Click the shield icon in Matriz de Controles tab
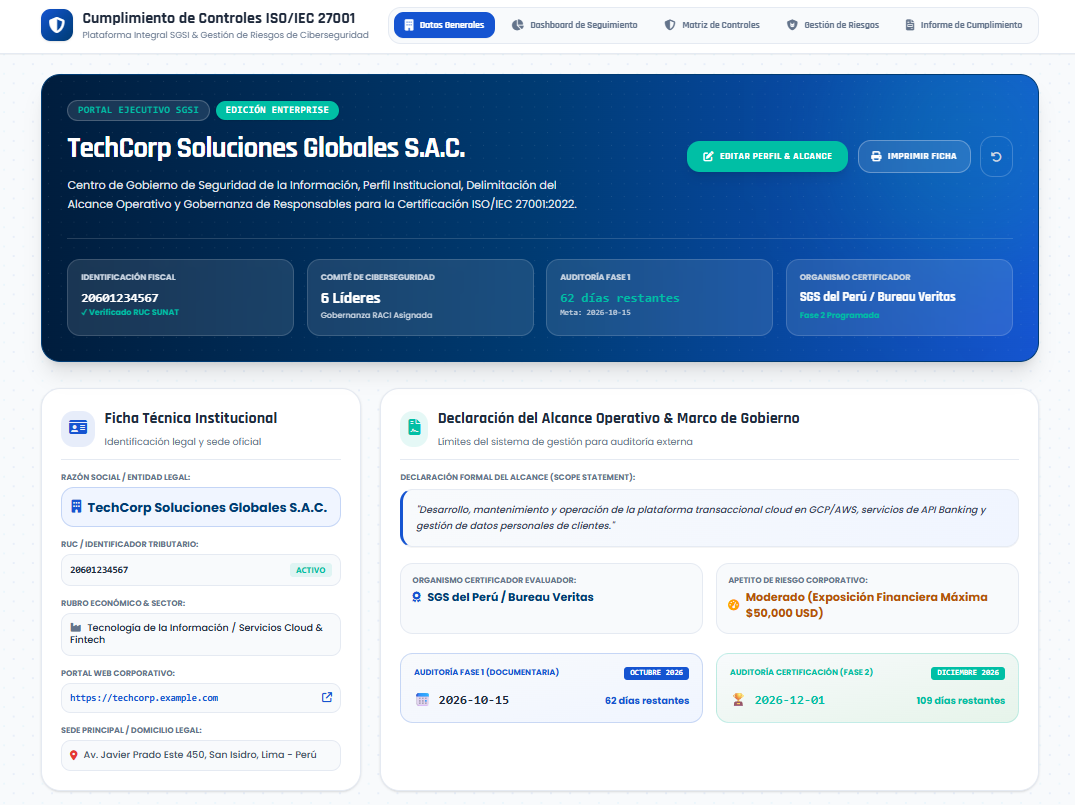Viewport: 1075px width, 805px height. pos(670,25)
